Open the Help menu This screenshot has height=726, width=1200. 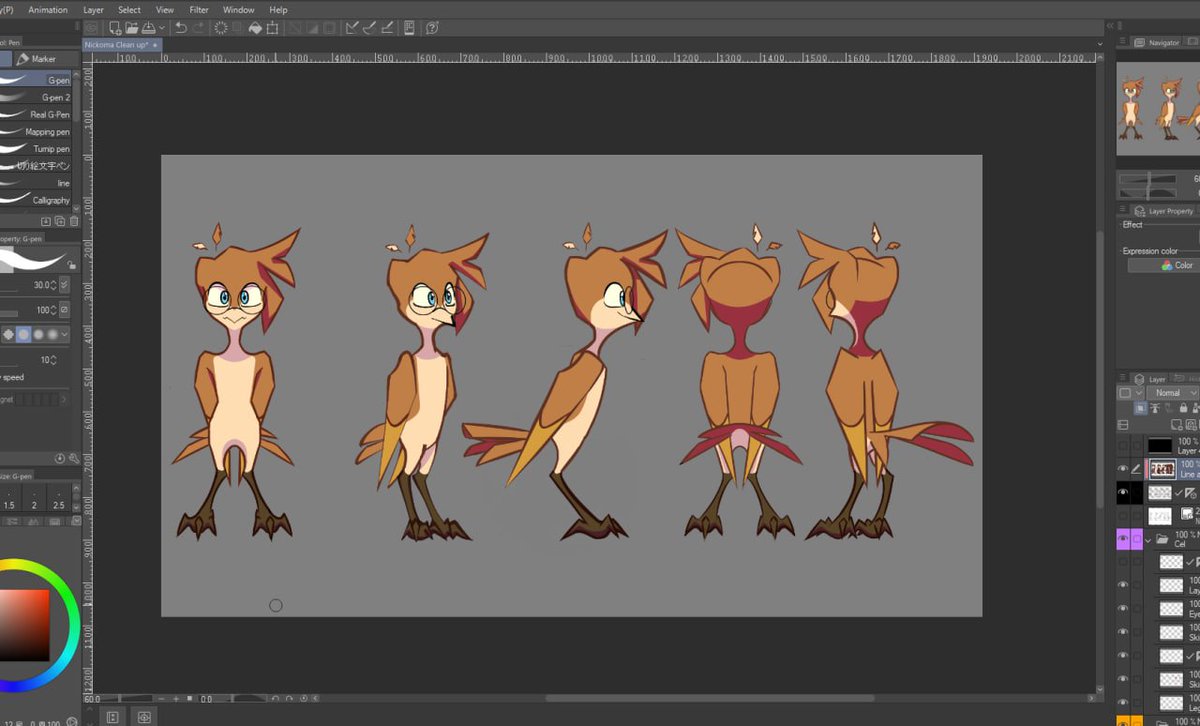click(x=278, y=10)
